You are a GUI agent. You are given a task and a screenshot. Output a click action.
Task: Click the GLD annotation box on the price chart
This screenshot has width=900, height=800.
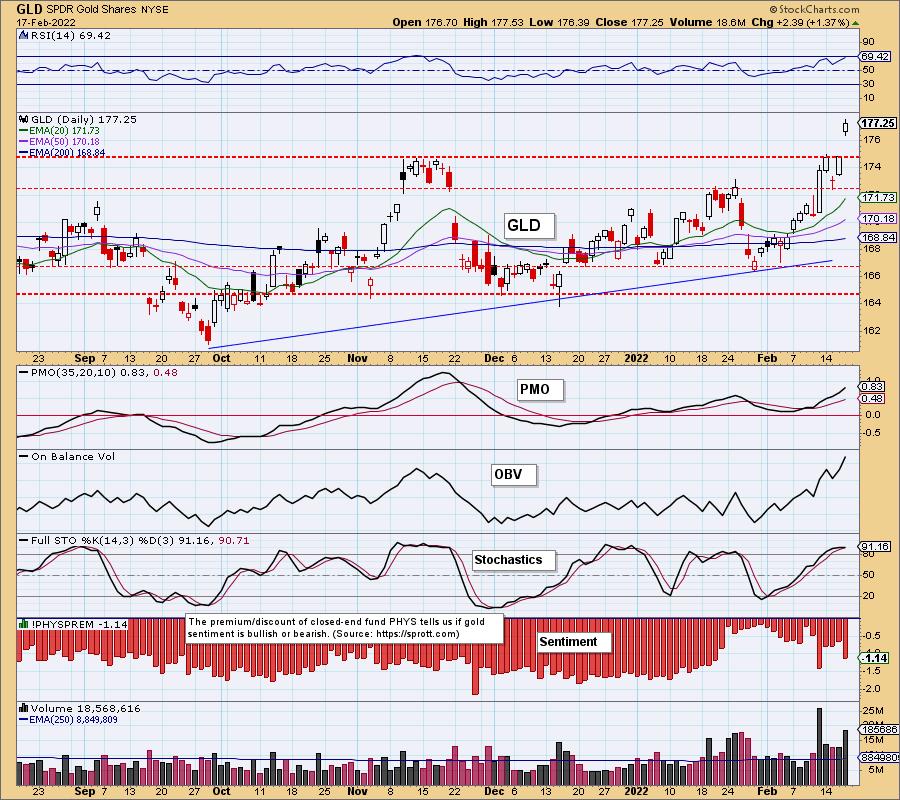pos(529,225)
